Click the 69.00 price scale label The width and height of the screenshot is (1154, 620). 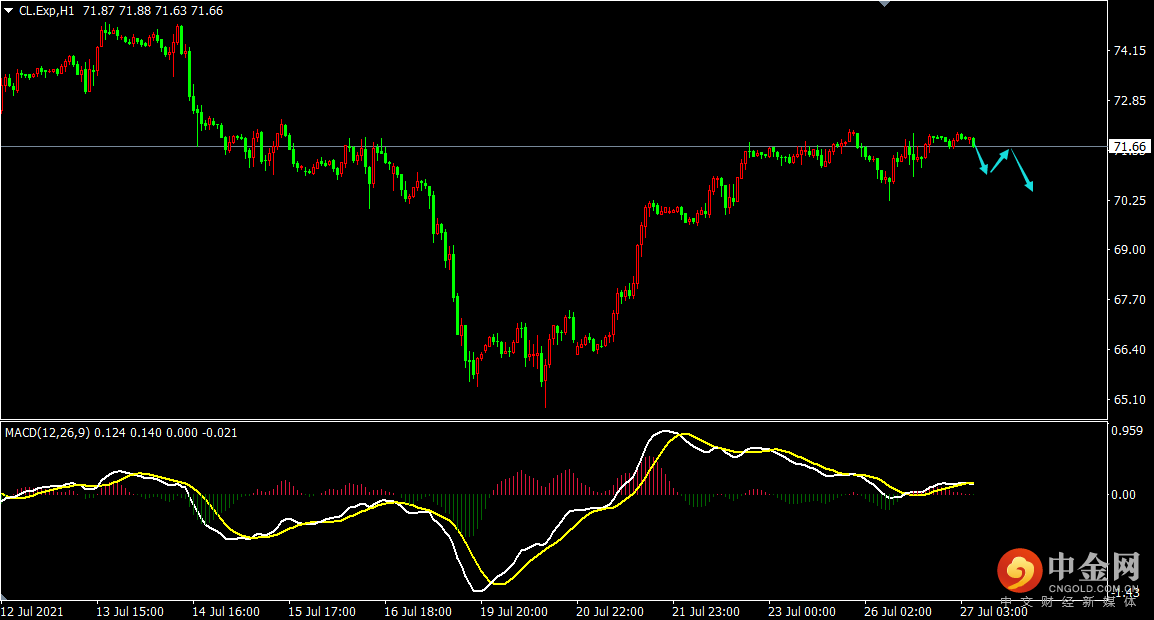(x=1129, y=250)
